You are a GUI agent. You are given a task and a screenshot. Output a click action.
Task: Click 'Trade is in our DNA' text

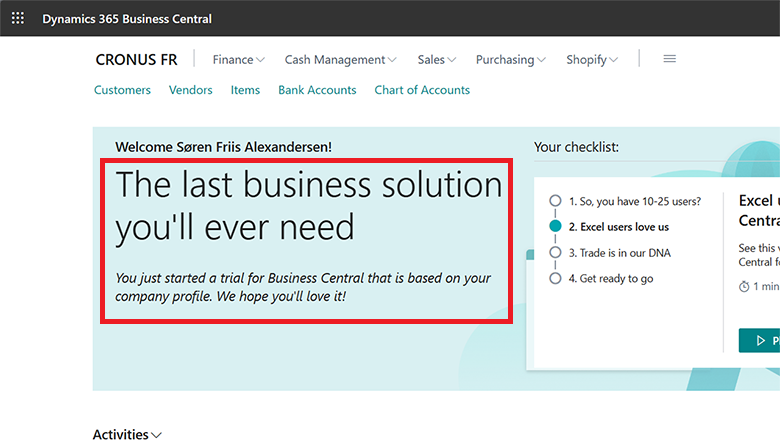620,253
